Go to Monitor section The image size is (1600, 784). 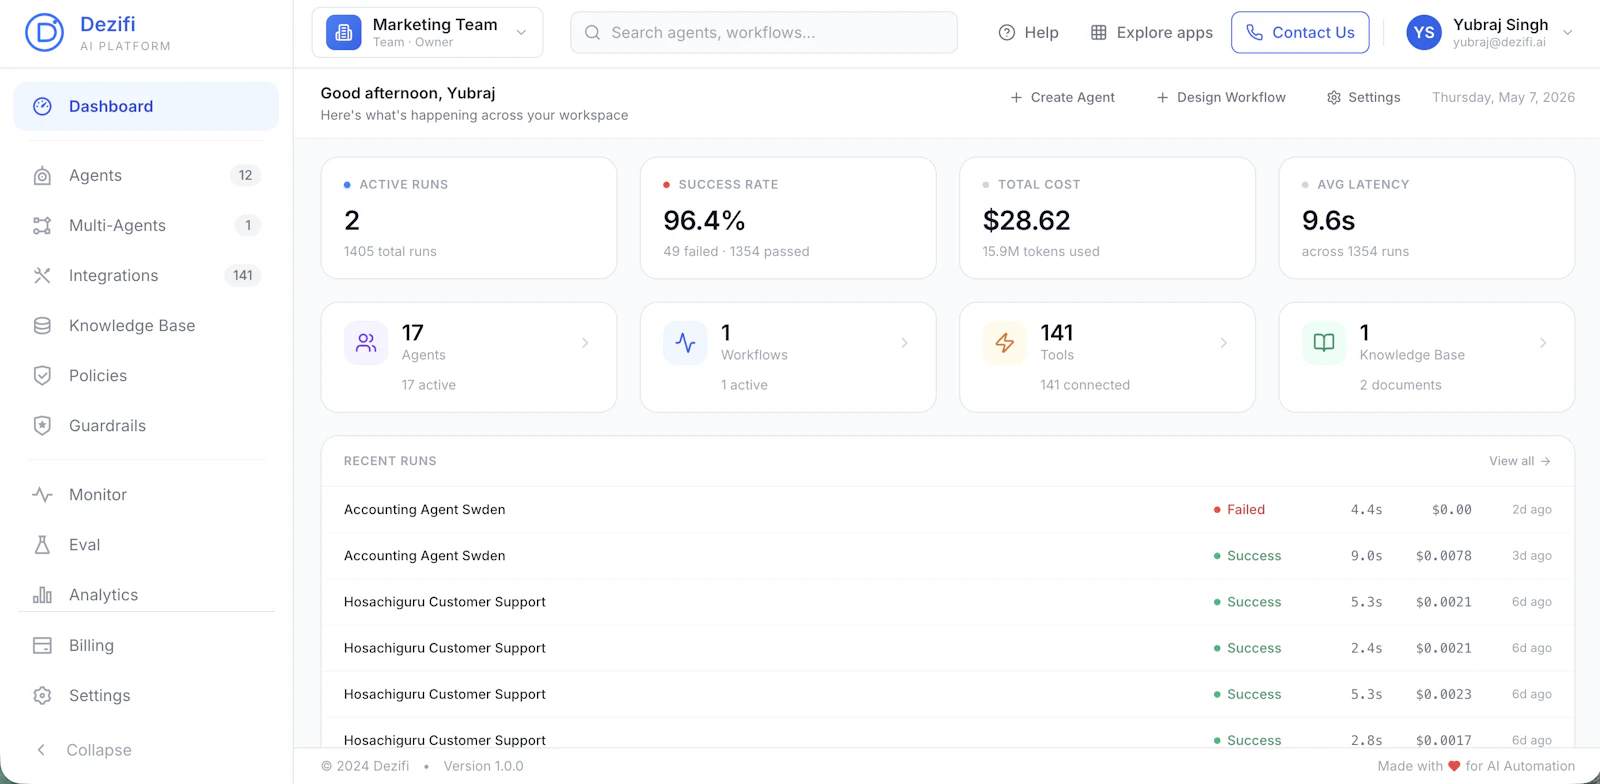pos(146,495)
